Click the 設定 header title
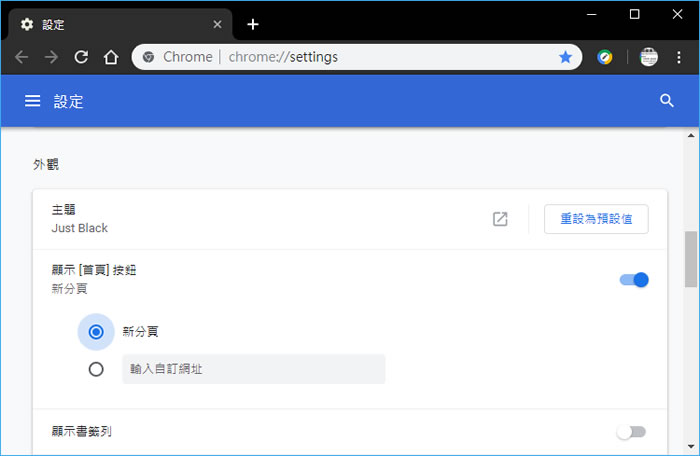This screenshot has height=456, width=700. [68, 101]
